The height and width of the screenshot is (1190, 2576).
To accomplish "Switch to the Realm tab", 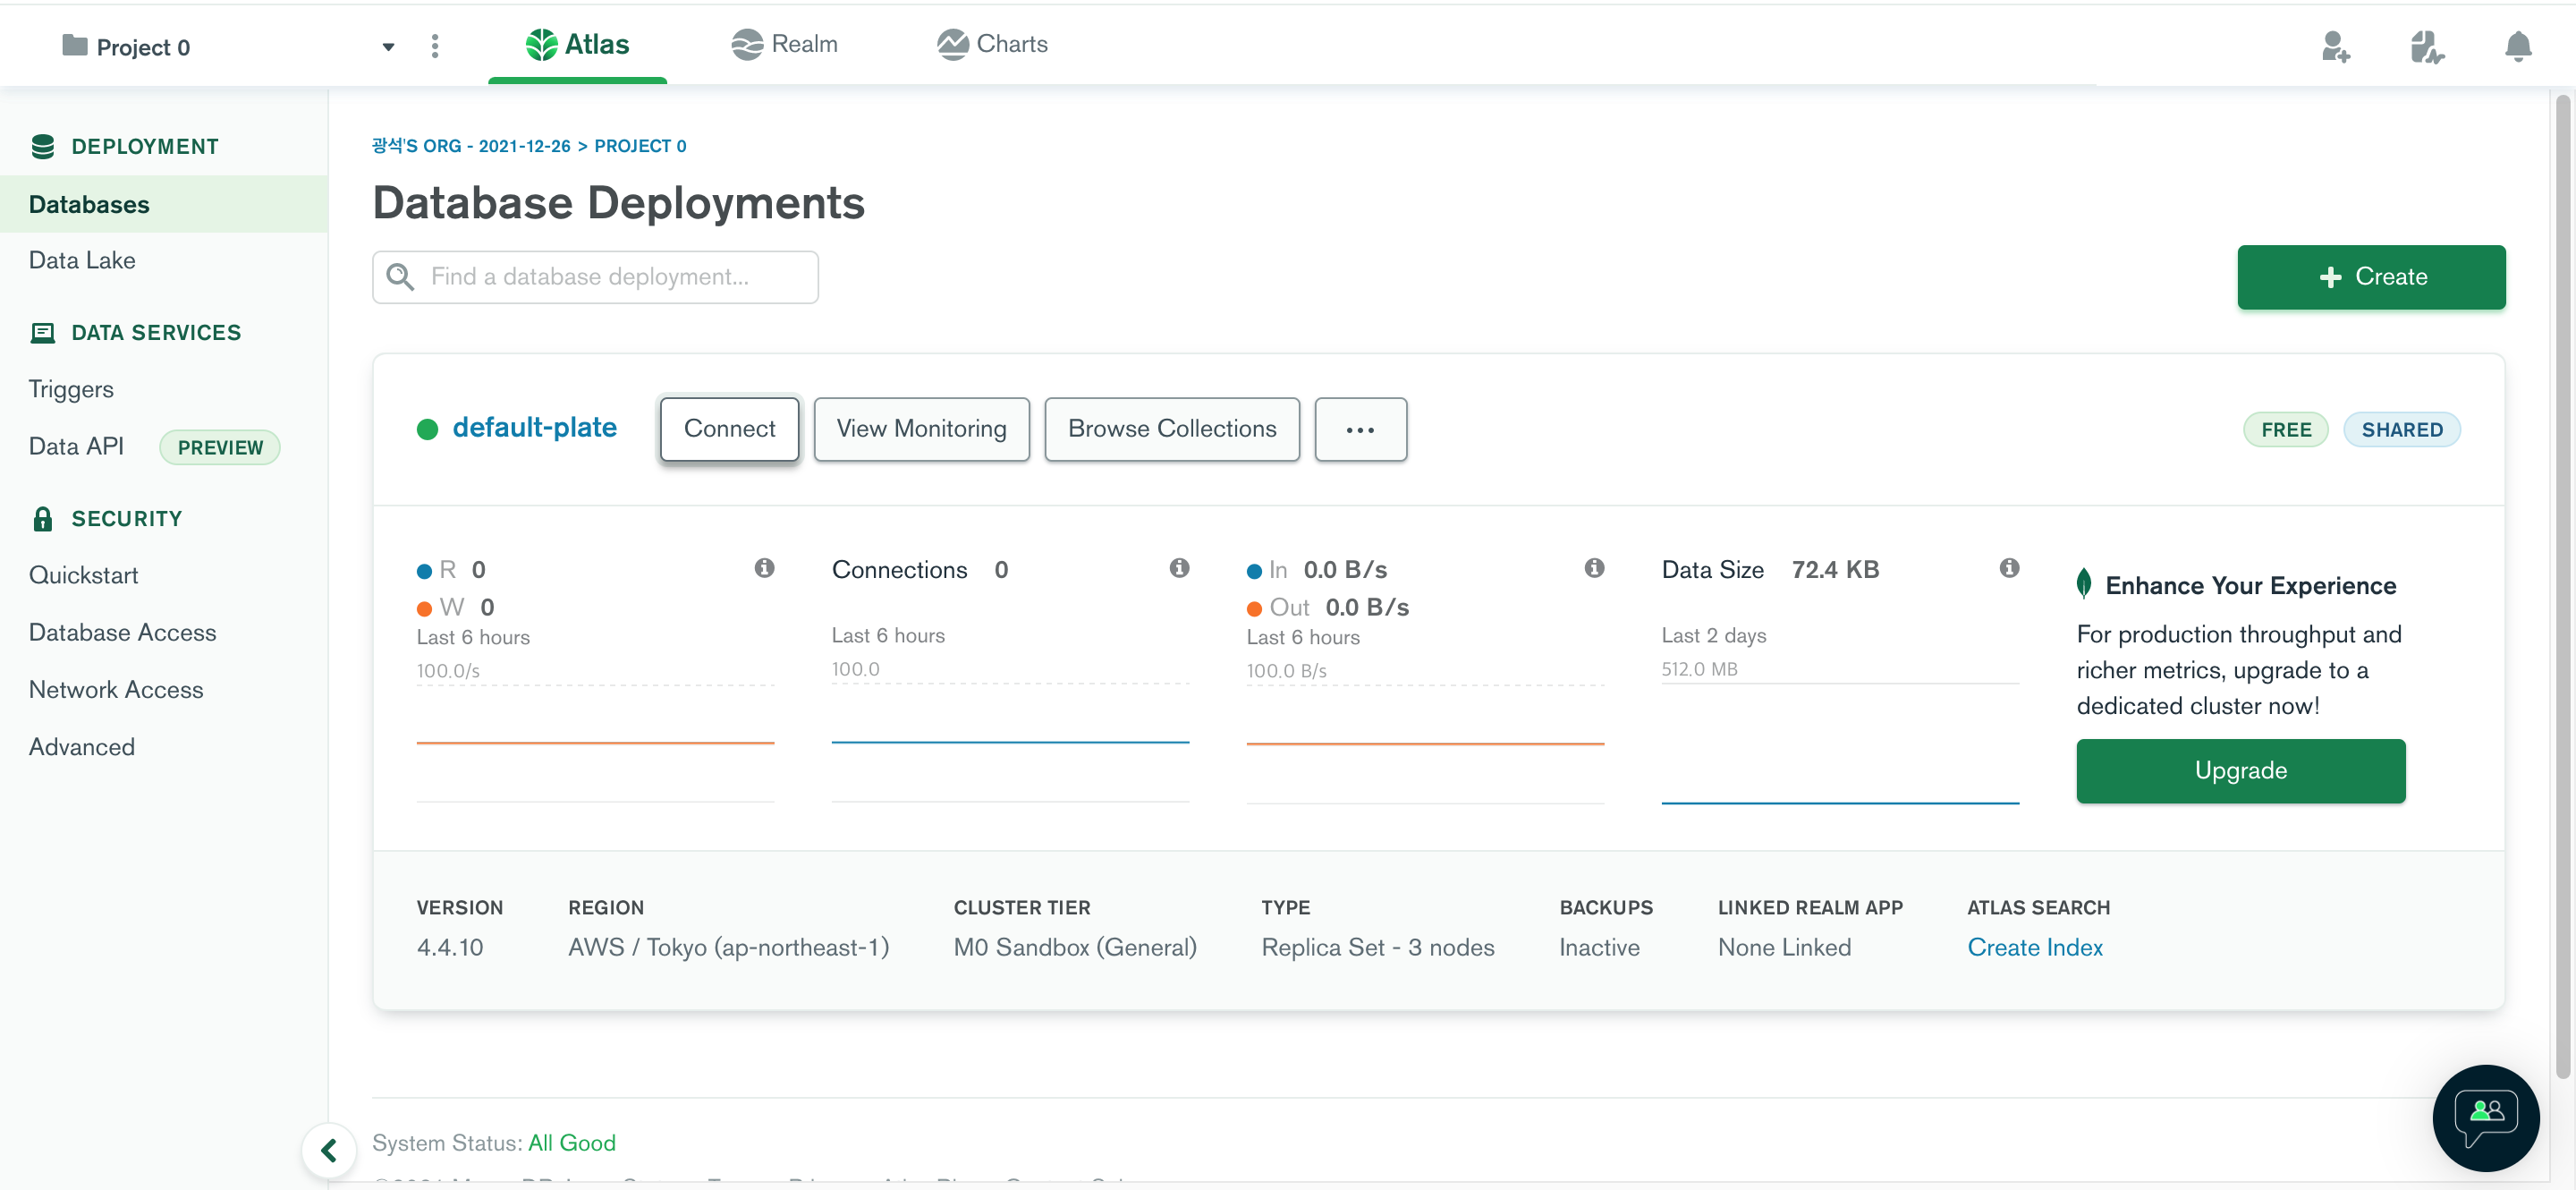I will click(x=785, y=44).
